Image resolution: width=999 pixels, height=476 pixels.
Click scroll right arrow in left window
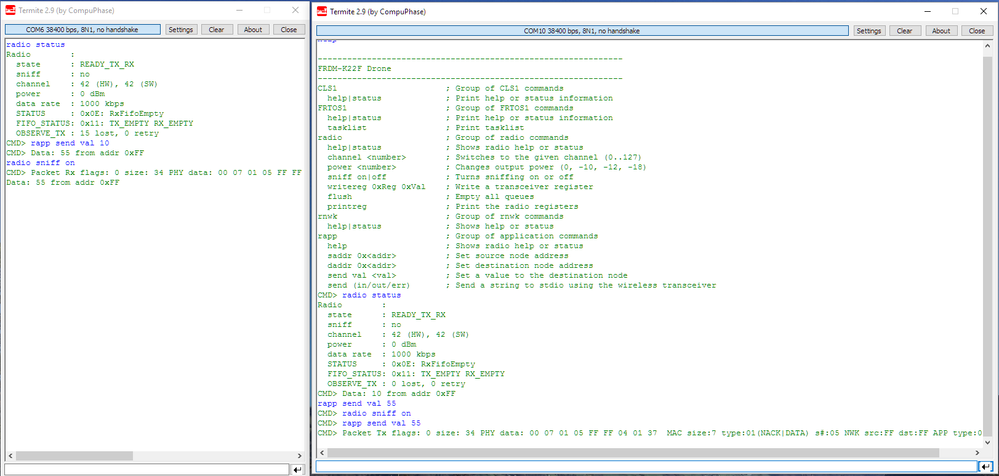(x=299, y=456)
